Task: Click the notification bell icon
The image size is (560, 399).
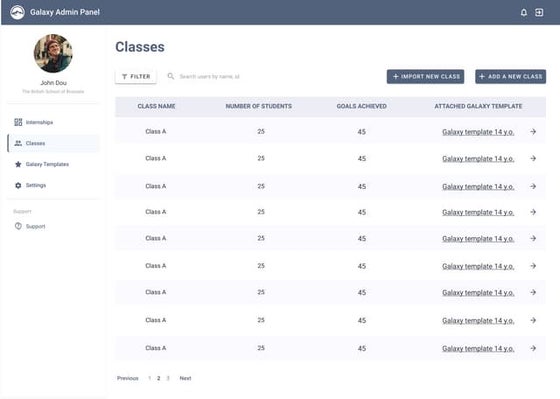Action: pyautogui.click(x=524, y=13)
